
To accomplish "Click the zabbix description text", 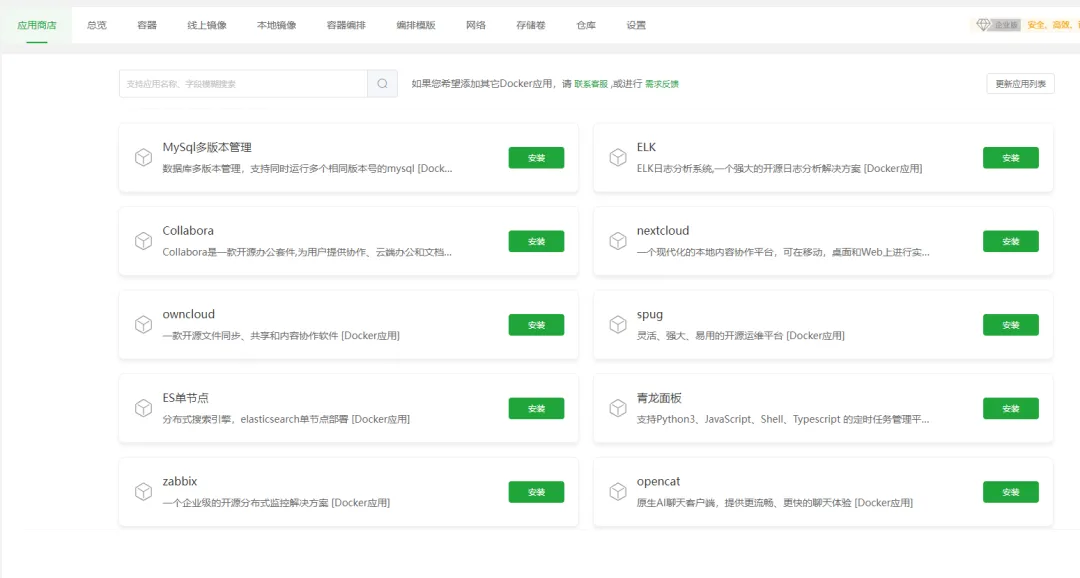I will 276,503.
